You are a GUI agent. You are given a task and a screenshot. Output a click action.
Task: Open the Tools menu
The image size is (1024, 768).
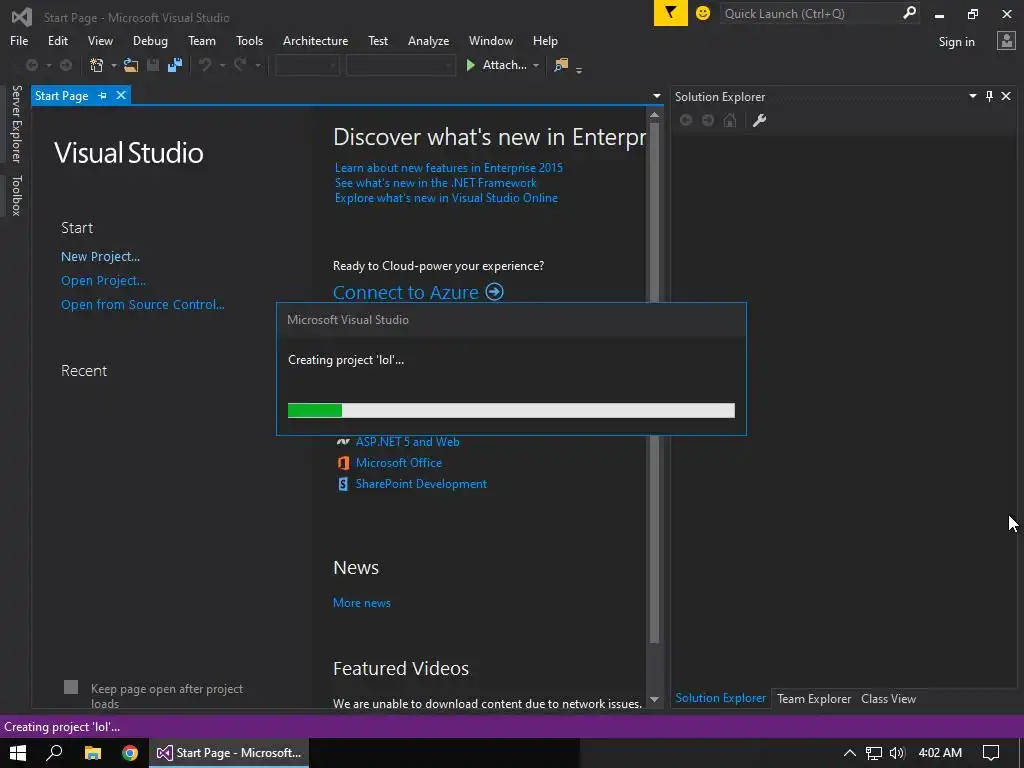(x=249, y=40)
